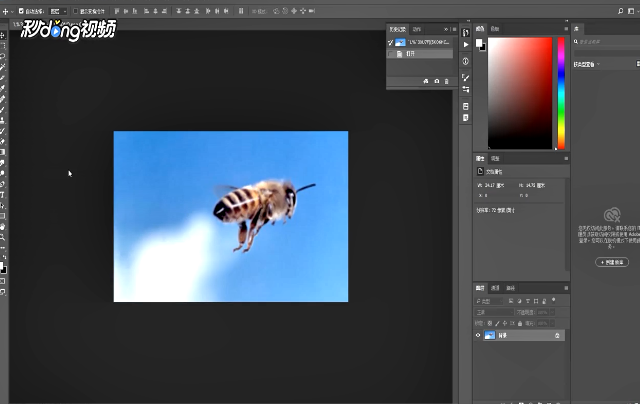Open the Layers panel flyout menu
Viewport: 640px width, 404px height.
(x=566, y=288)
